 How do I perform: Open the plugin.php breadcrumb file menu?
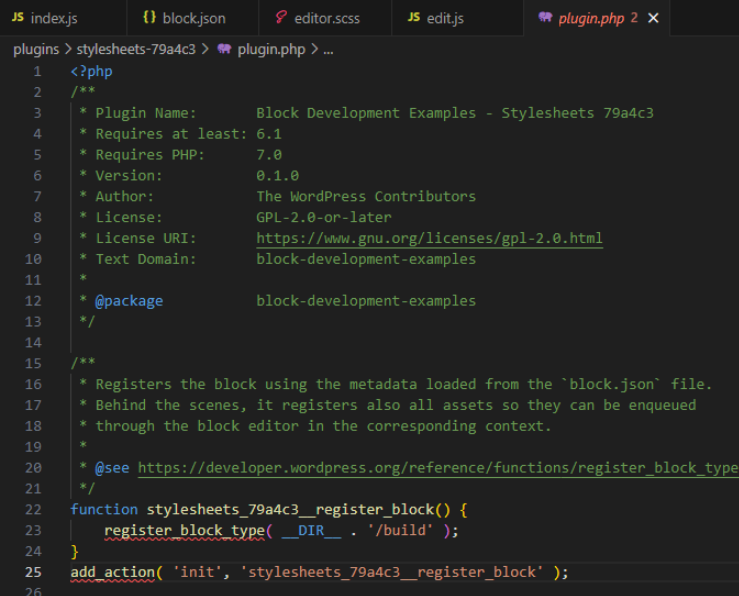pos(271,49)
